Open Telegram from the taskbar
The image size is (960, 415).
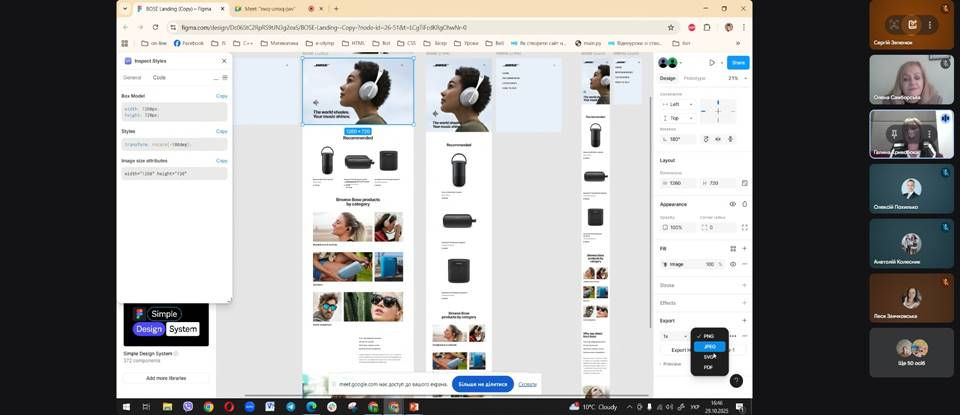(x=290, y=406)
